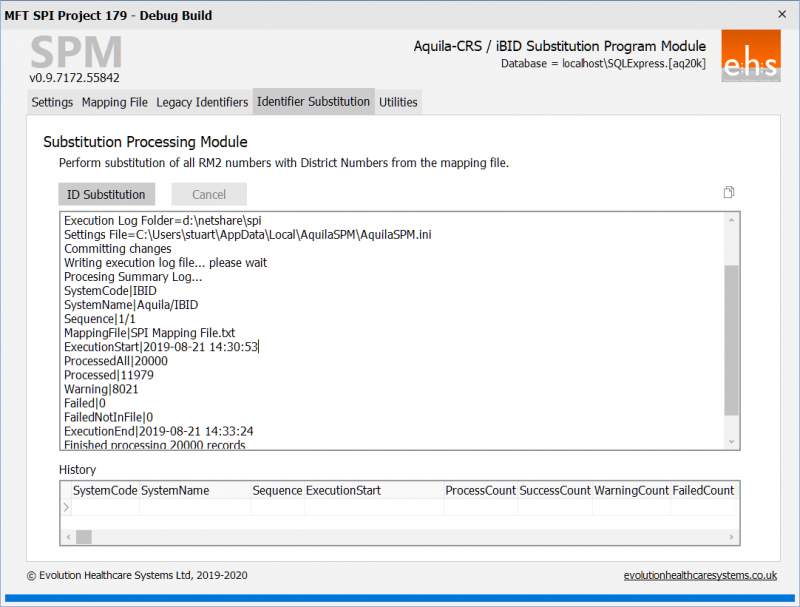The image size is (800, 607).
Task: Copy log output using clipboard icon
Action: pos(729,192)
